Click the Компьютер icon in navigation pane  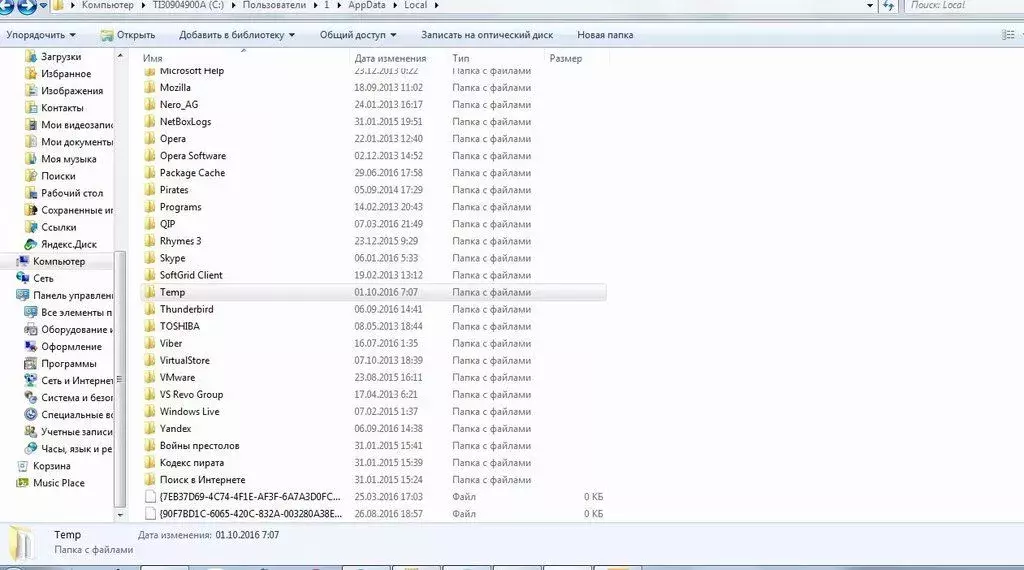pos(23,261)
